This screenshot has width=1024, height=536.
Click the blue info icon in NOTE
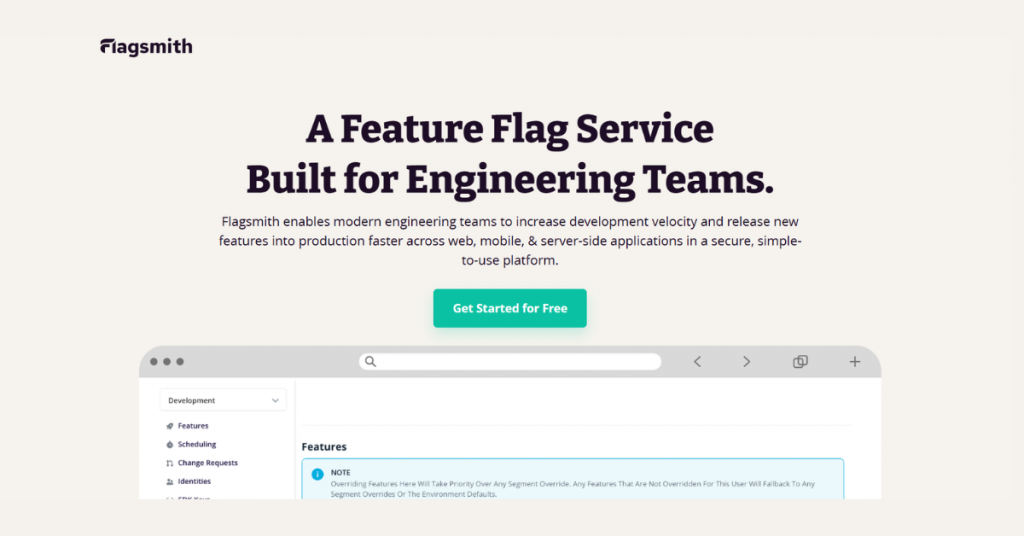[x=317, y=475]
